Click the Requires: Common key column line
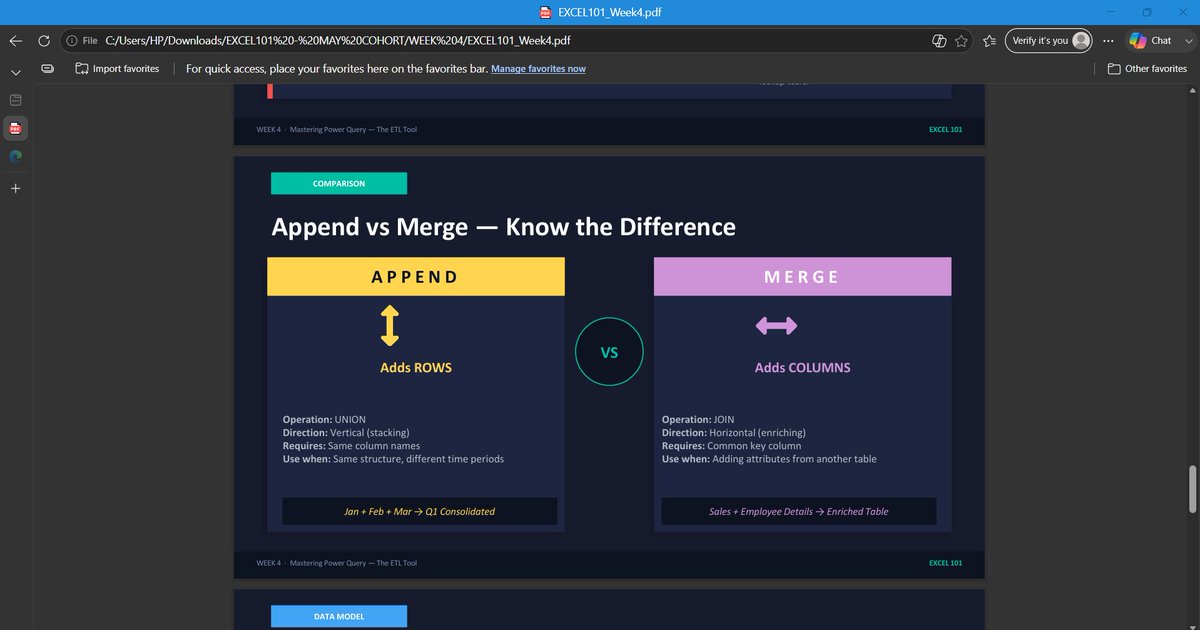Screen dimensions: 1200x630 (x=731, y=446)
